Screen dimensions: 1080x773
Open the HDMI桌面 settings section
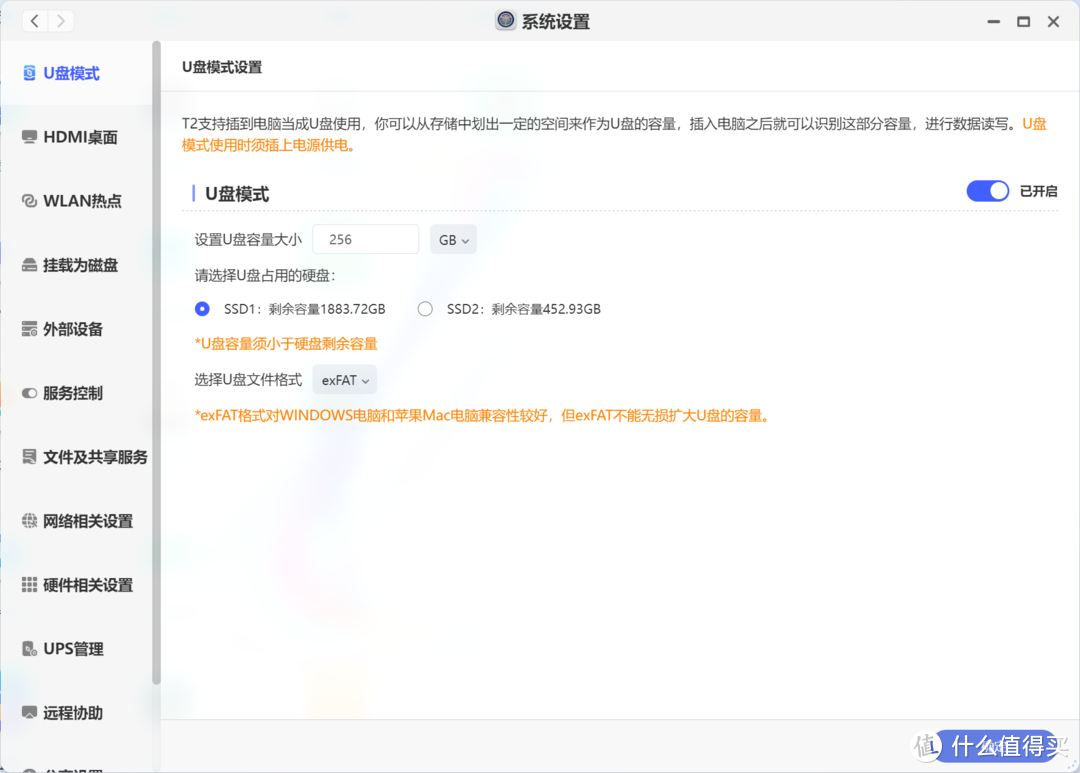click(x=70, y=136)
